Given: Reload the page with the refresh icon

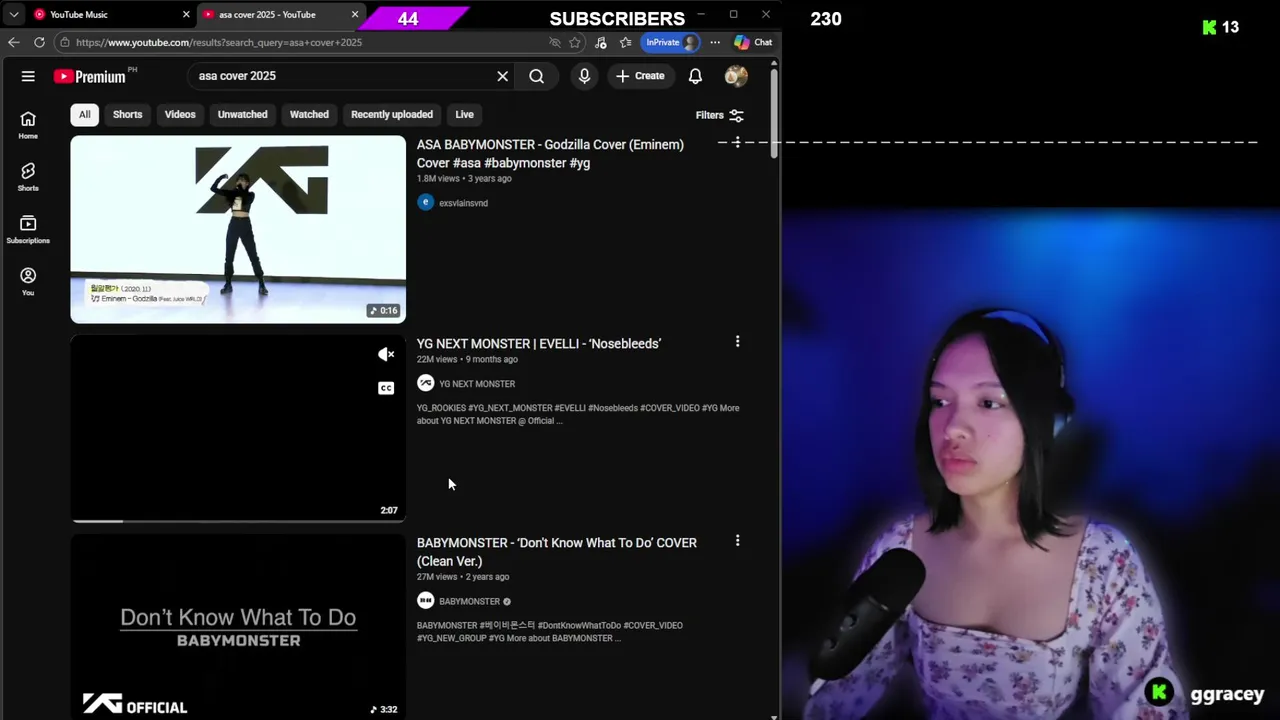Looking at the screenshot, I should (x=39, y=42).
